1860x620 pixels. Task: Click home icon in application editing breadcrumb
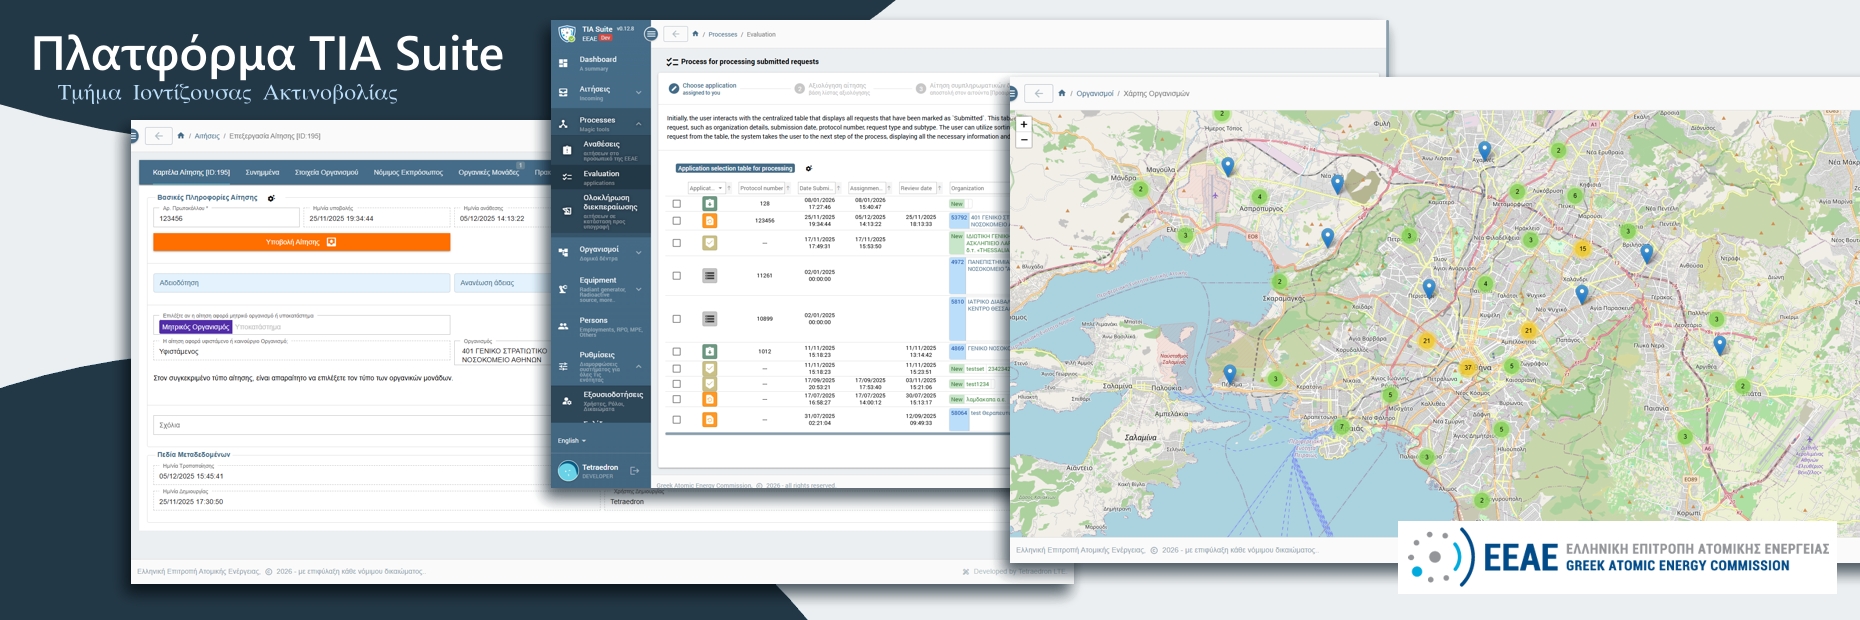[181, 136]
